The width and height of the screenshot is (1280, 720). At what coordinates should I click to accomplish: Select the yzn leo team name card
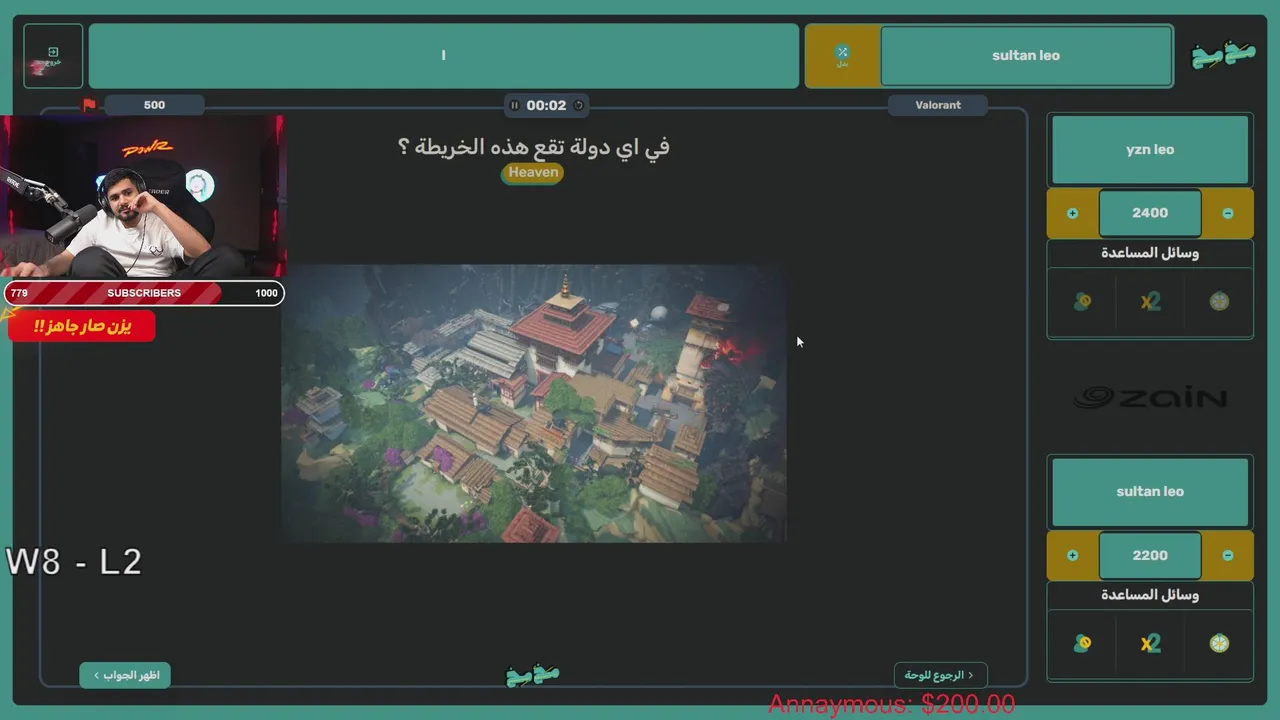point(1150,150)
